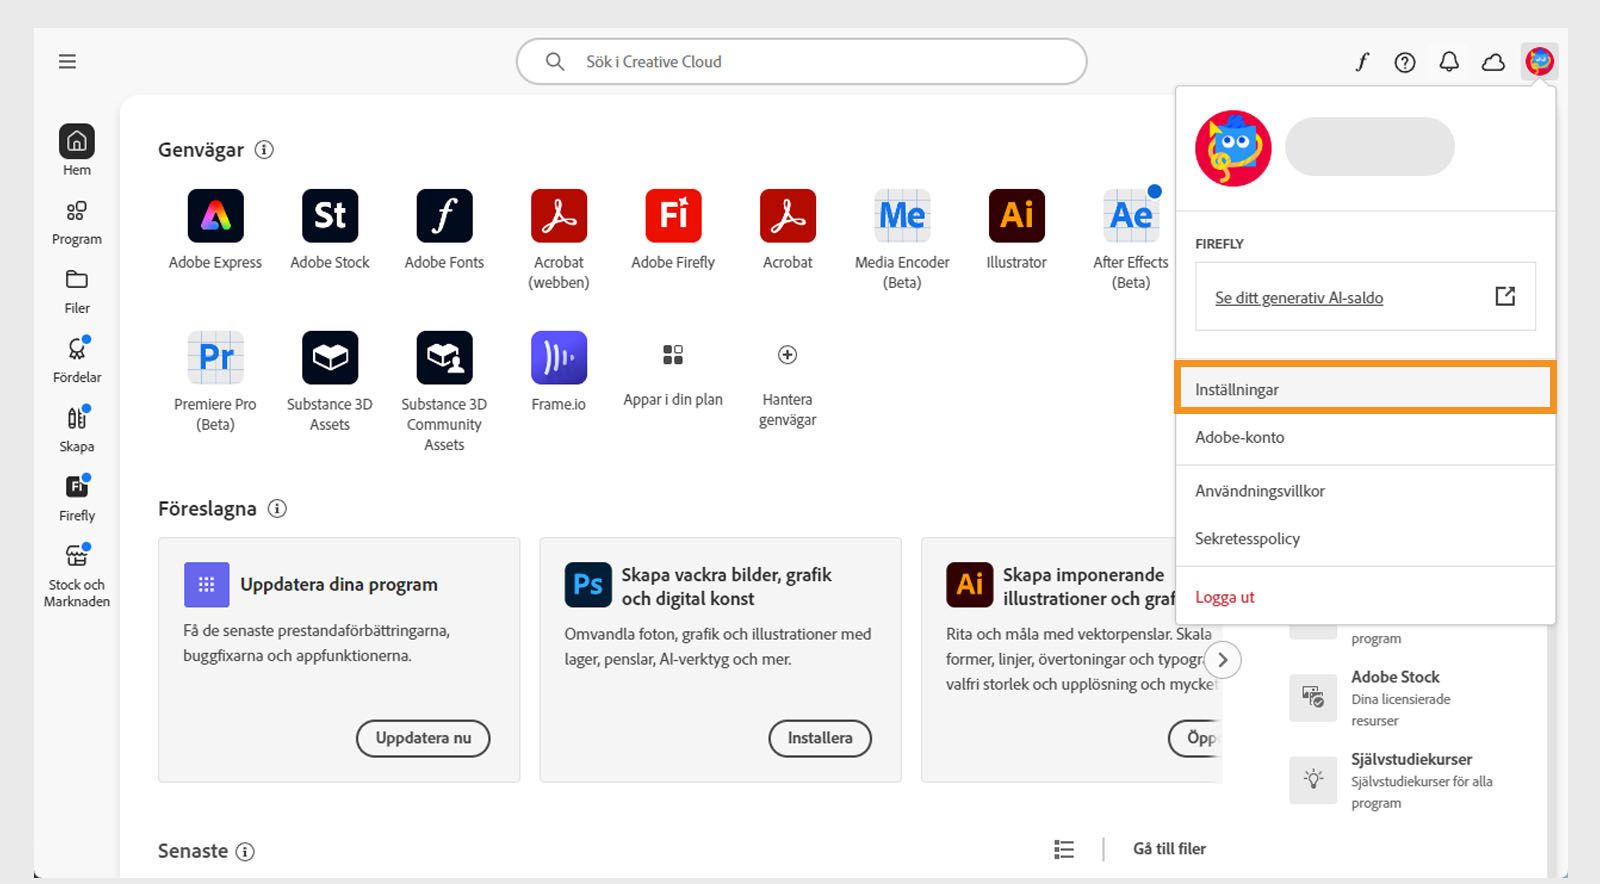1600x884 pixels.
Task: Switch Senaste to list view
Action: point(1064,849)
